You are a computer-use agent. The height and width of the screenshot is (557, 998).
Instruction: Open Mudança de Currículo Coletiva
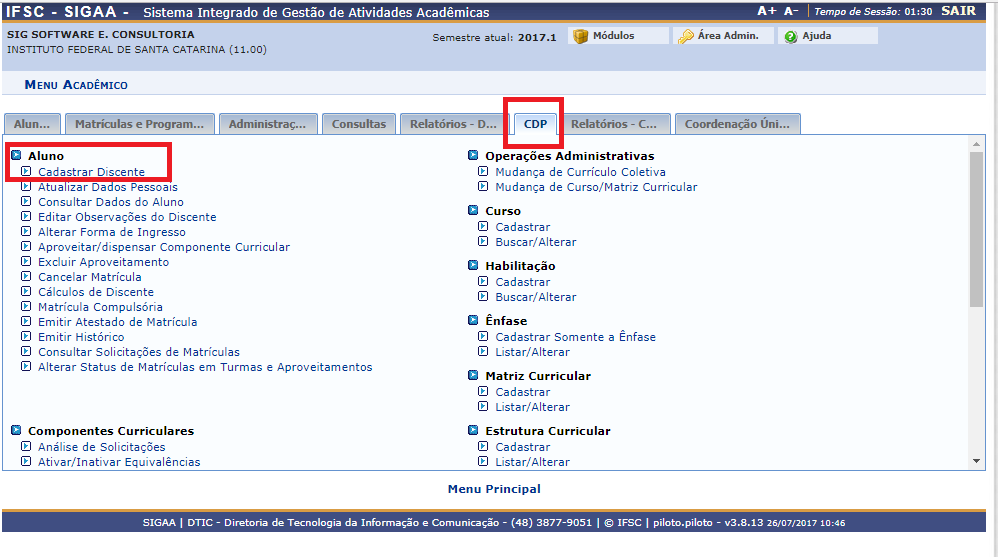[x=580, y=172]
